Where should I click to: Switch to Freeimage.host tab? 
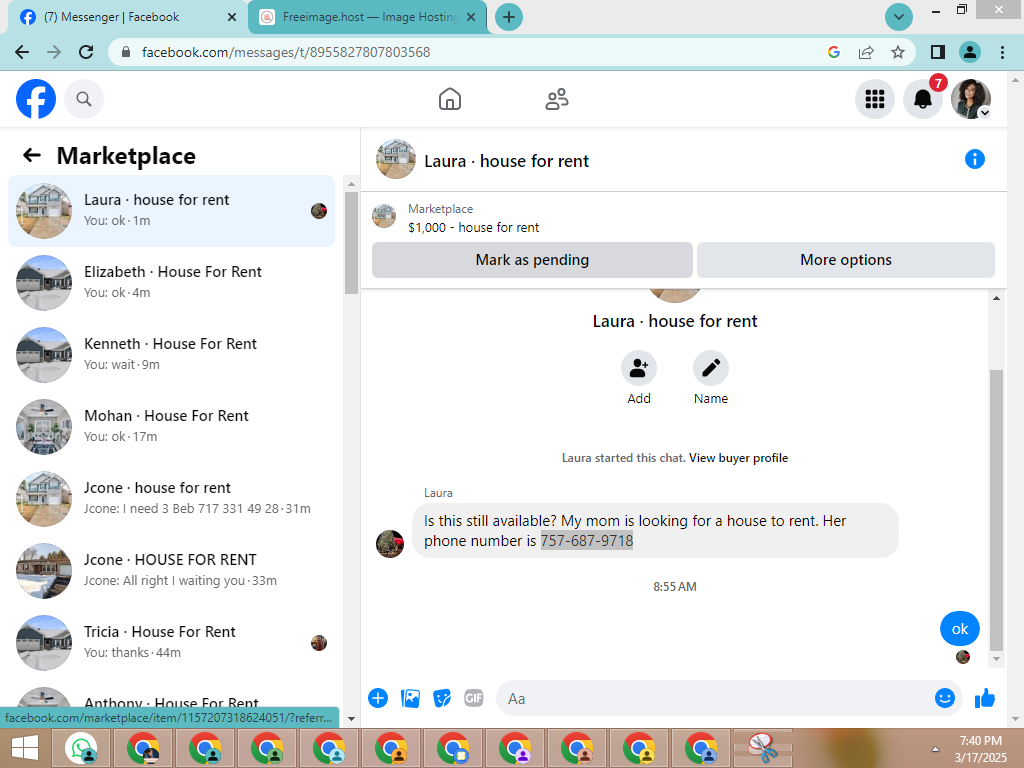tap(368, 17)
